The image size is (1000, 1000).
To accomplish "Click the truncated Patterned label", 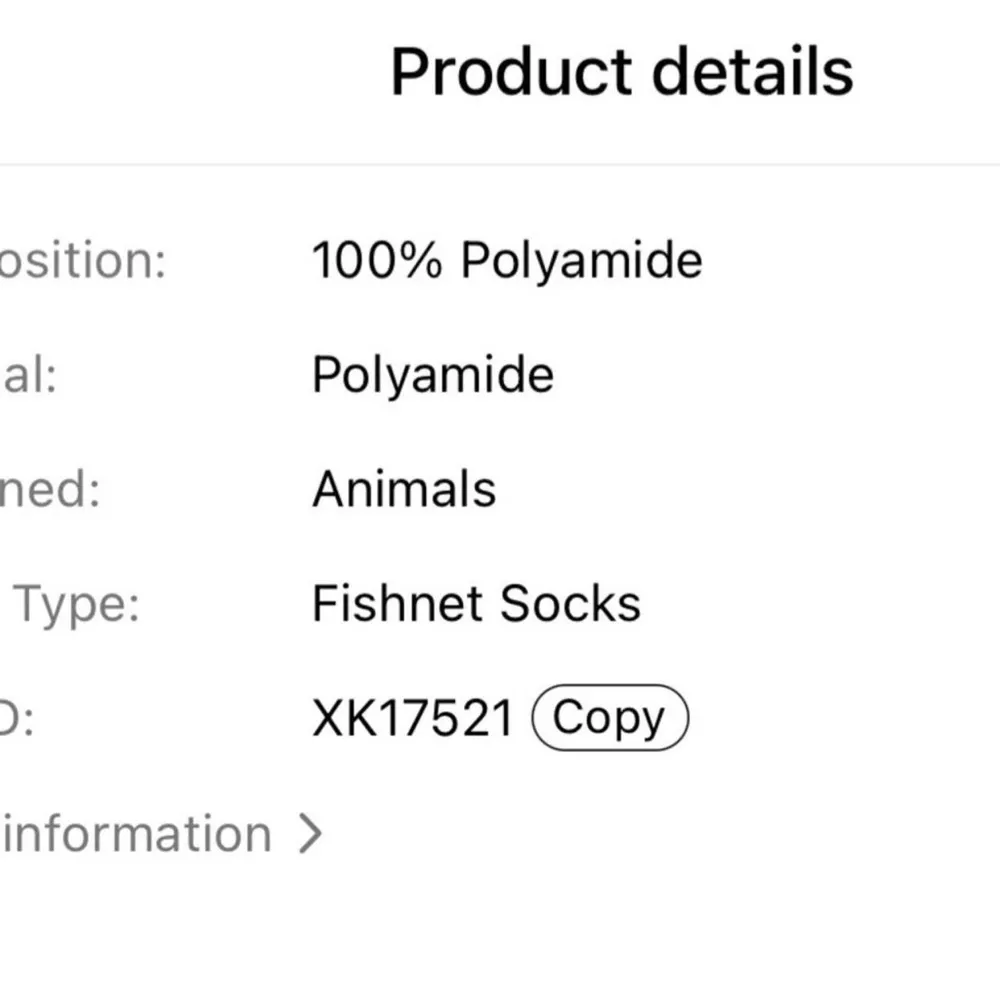I will tap(50, 490).
